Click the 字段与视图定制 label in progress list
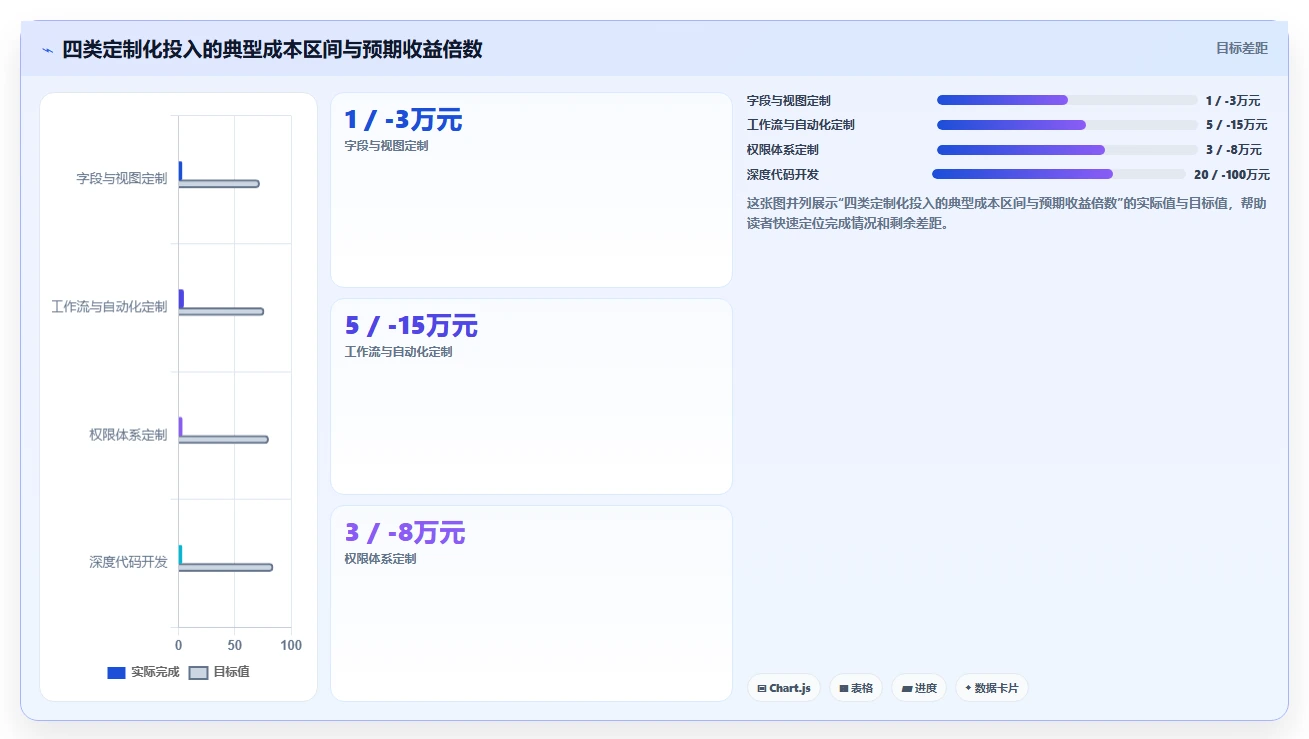Screen dimensions: 1309x739 pyautogui.click(x=789, y=101)
